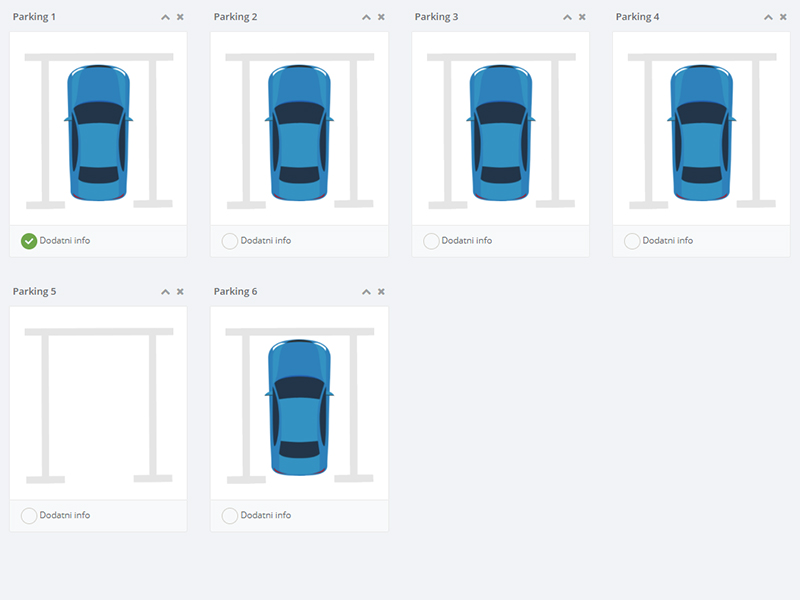The height and width of the screenshot is (600, 800).
Task: Click the Dodatni info label in Parking 4
Action: point(667,241)
